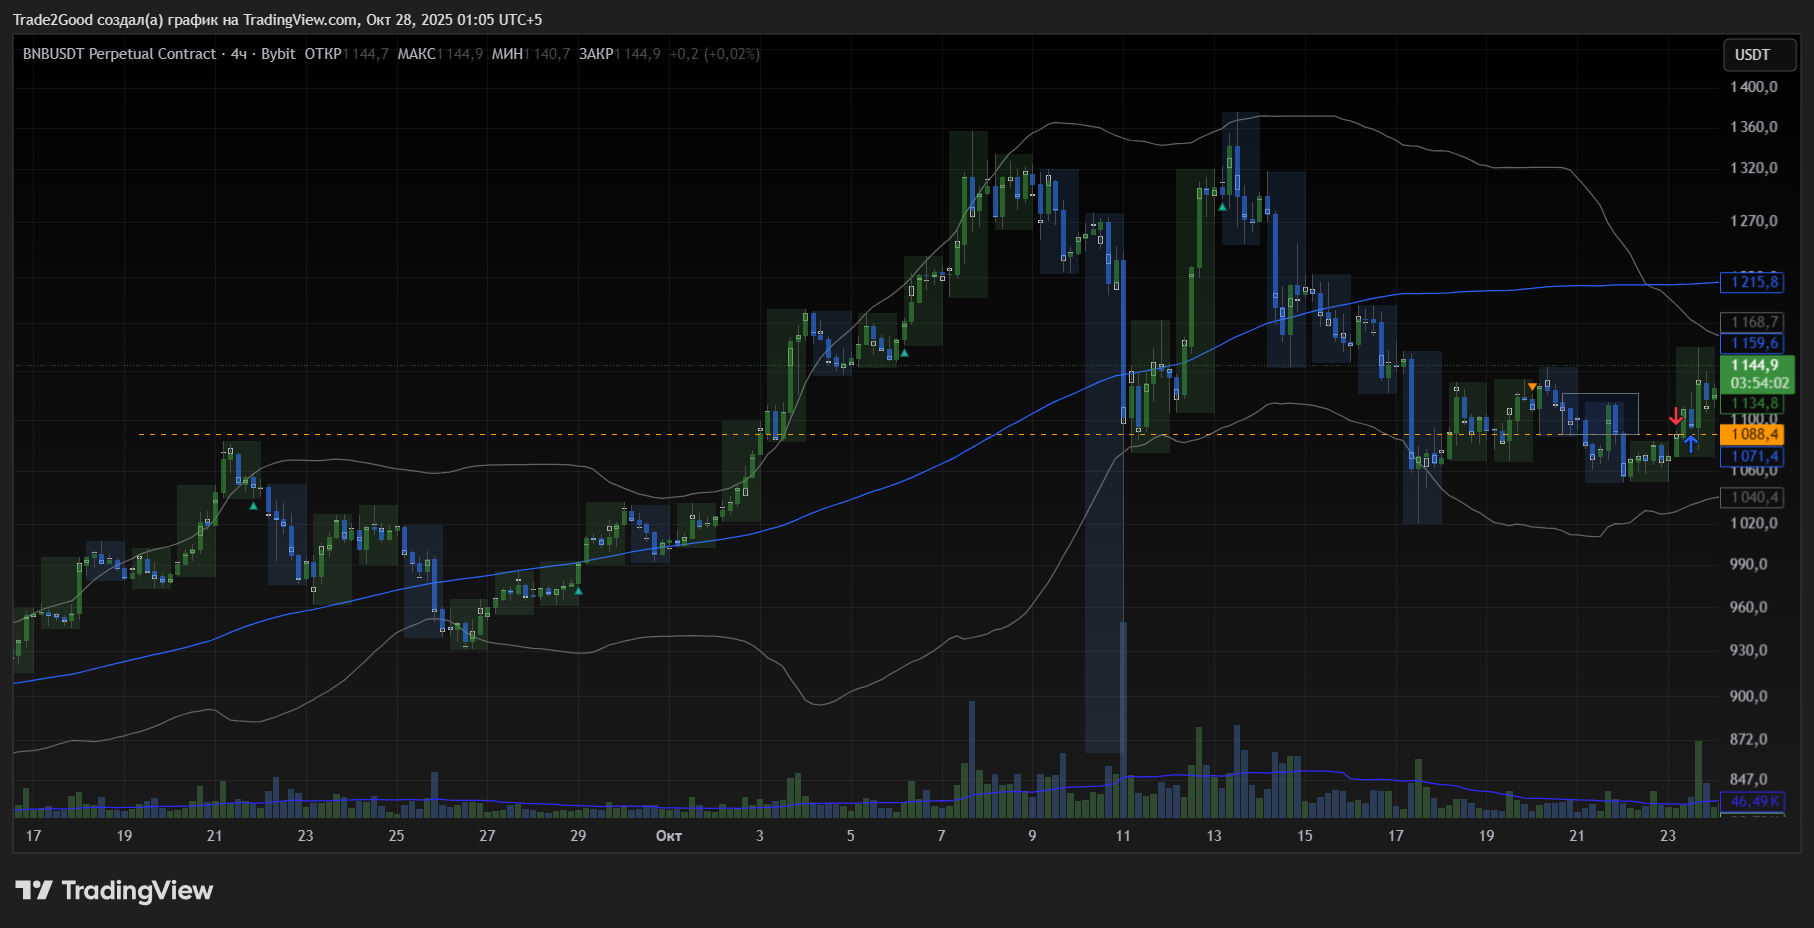The image size is (1814, 928).
Task: Select the orange 1 088,4 price label
Action: (1754, 434)
